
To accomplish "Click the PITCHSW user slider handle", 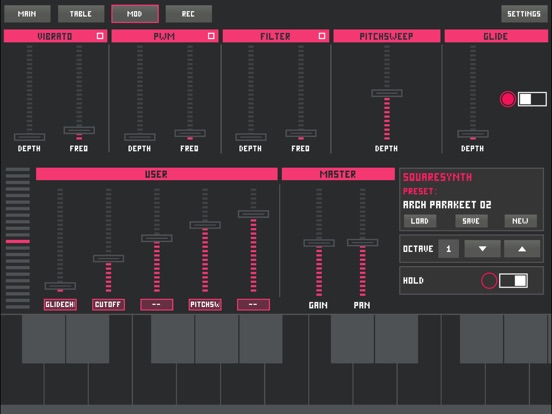I will click(x=205, y=225).
